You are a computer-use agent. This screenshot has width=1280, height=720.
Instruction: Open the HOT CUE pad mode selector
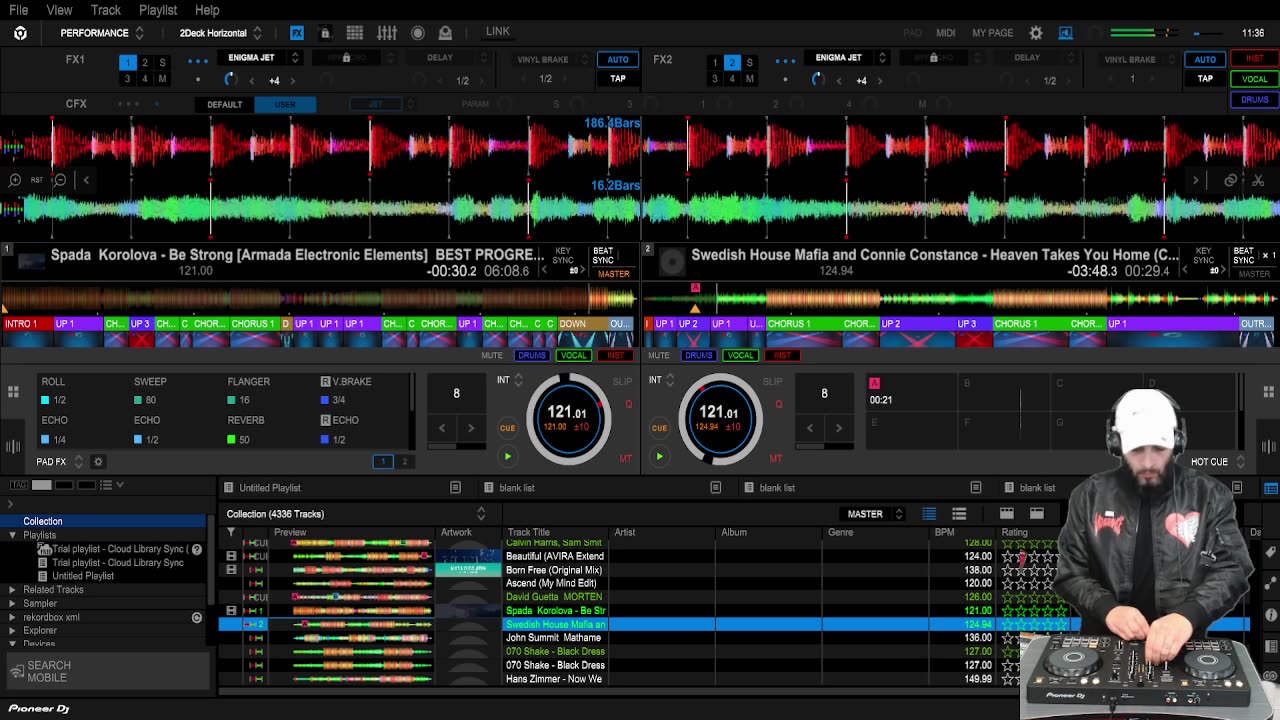tap(1217, 462)
